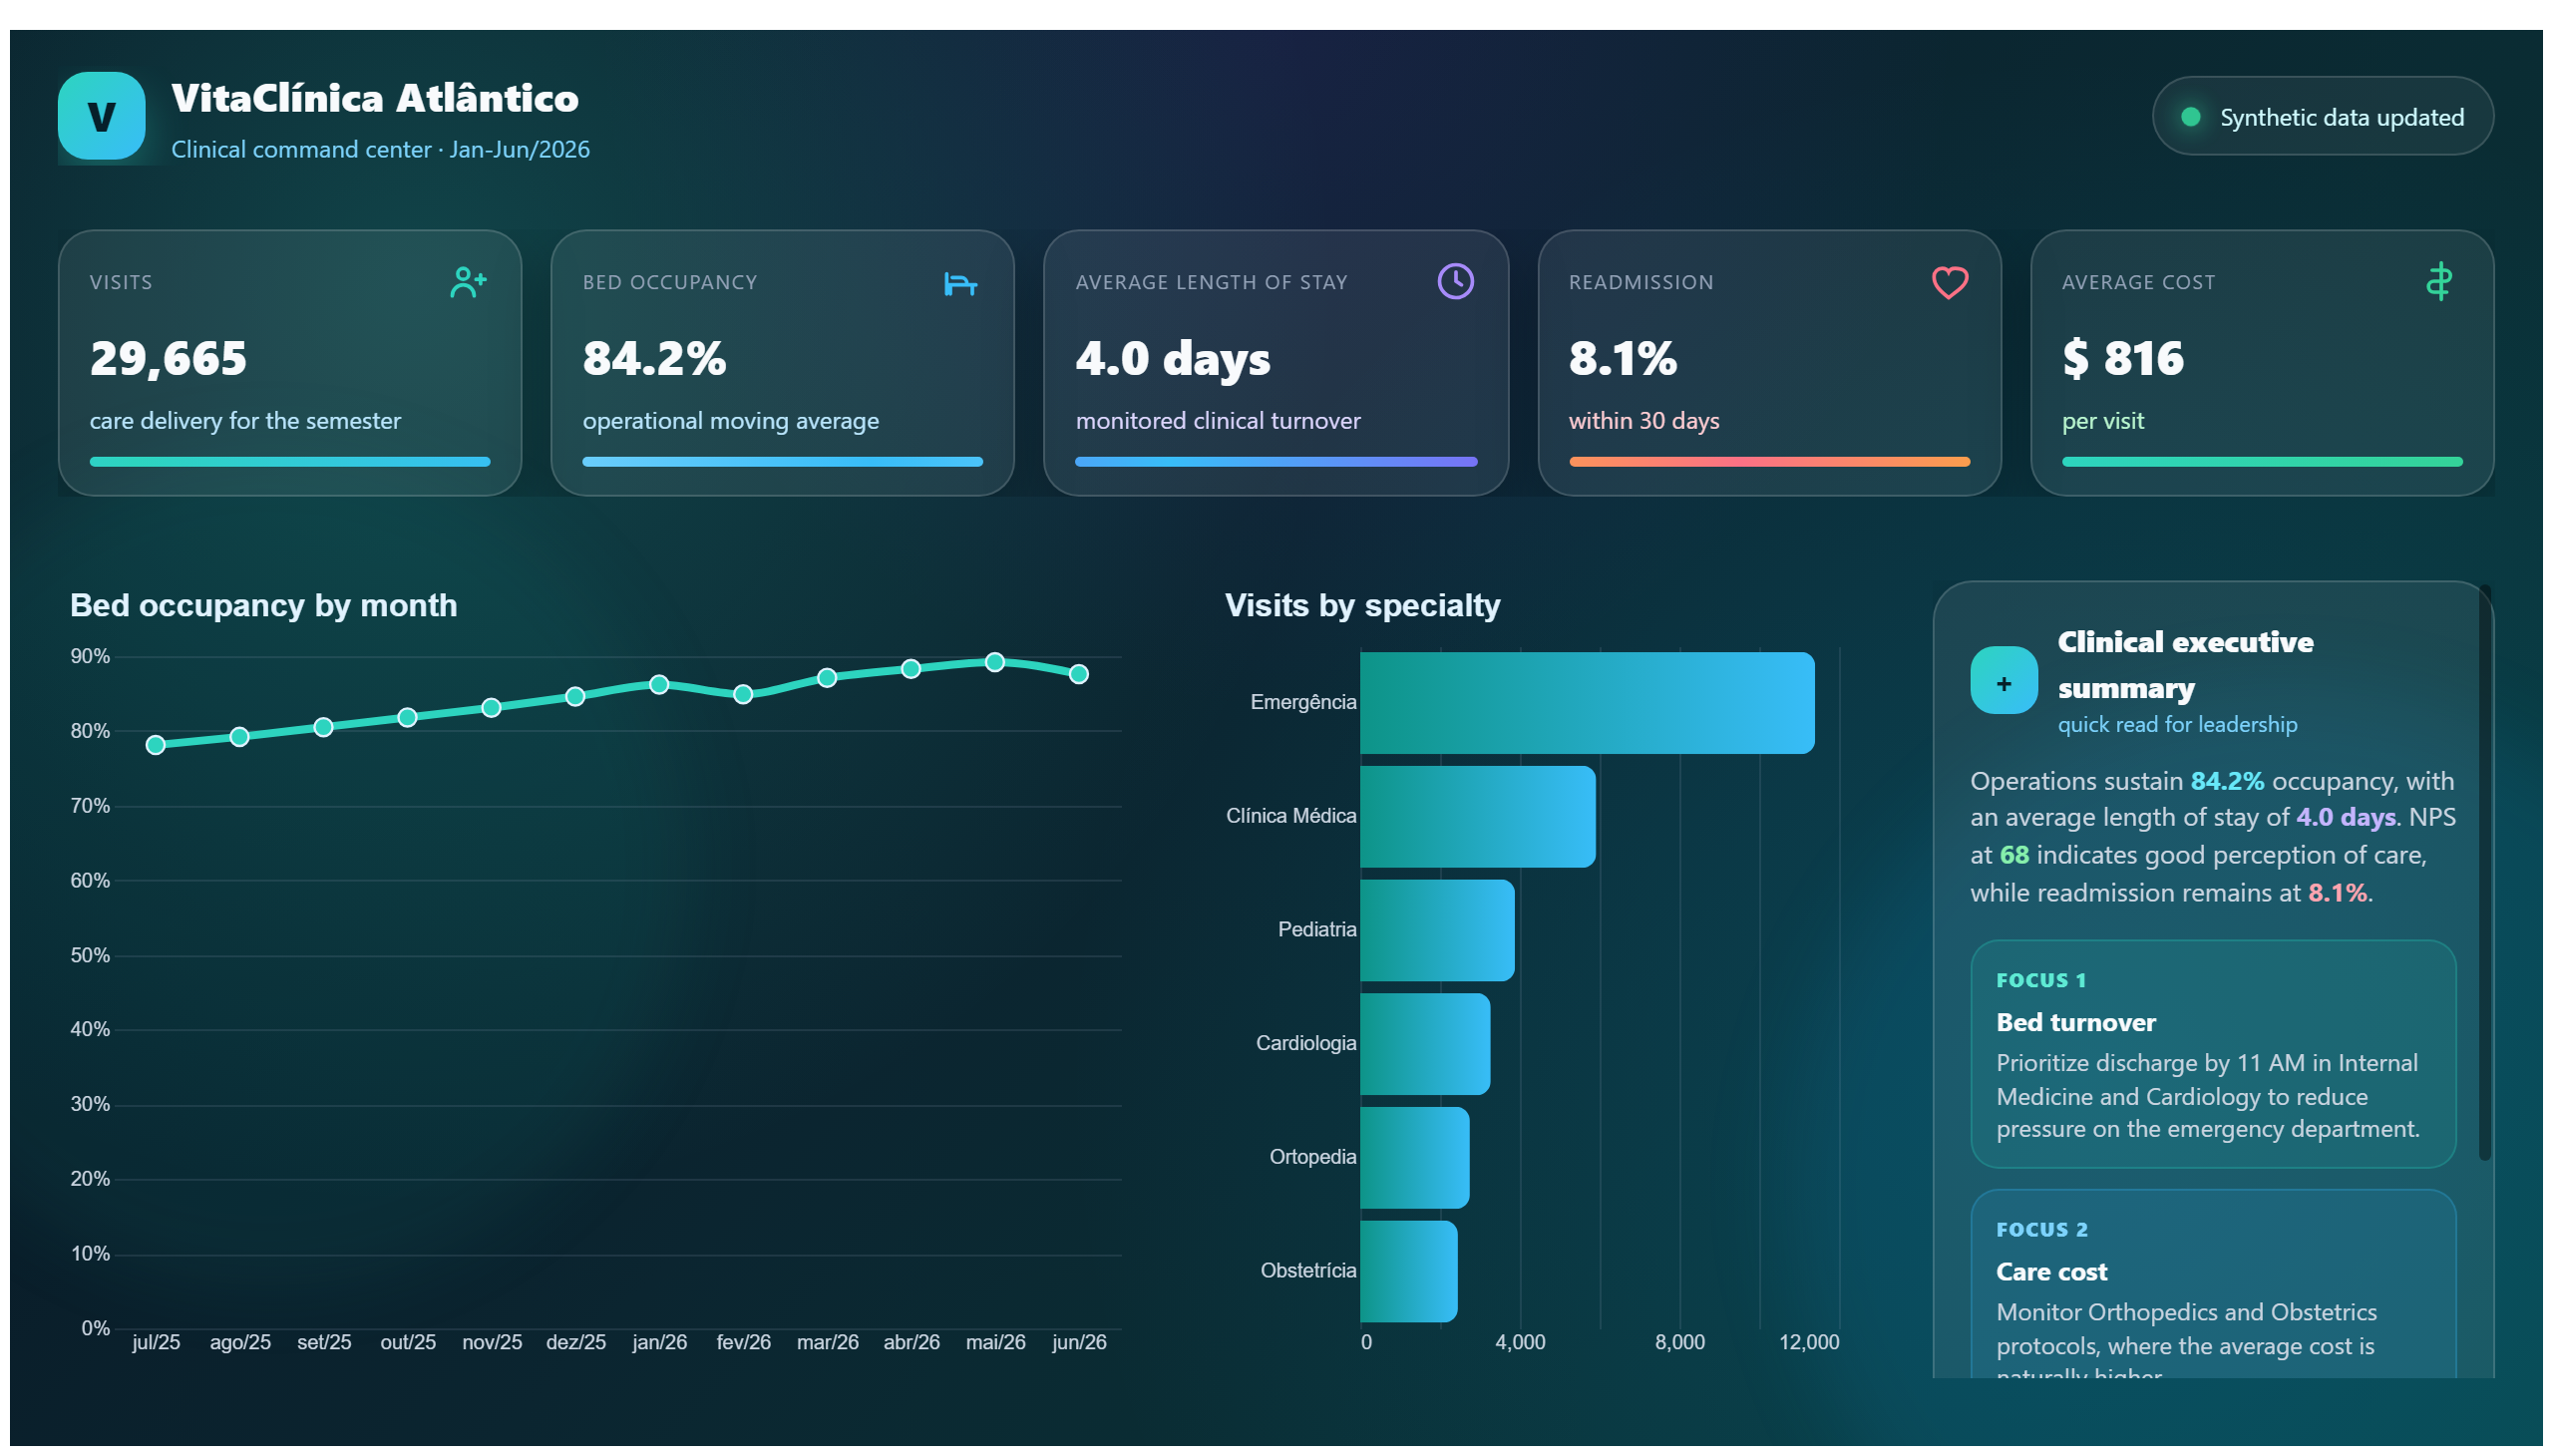The width and height of the screenshot is (2553, 1456).
Task: Click the fev/26 occupancy data point
Action: point(742,694)
